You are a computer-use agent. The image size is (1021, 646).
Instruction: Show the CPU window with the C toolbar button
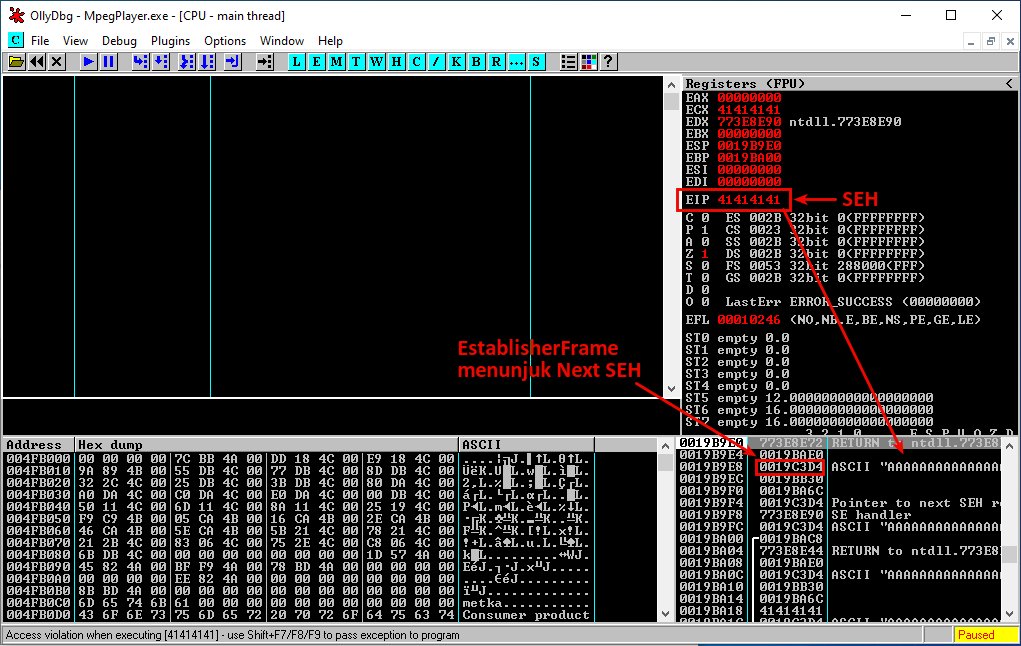tap(416, 62)
